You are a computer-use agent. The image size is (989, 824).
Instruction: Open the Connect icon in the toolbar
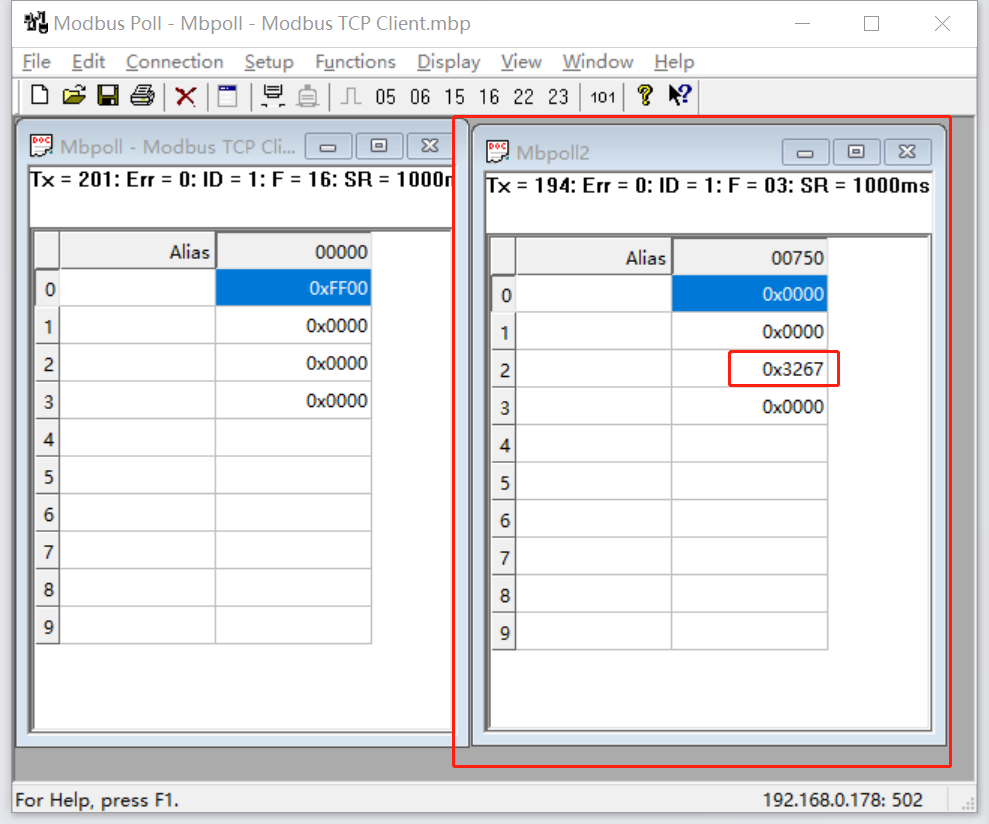tap(271, 96)
